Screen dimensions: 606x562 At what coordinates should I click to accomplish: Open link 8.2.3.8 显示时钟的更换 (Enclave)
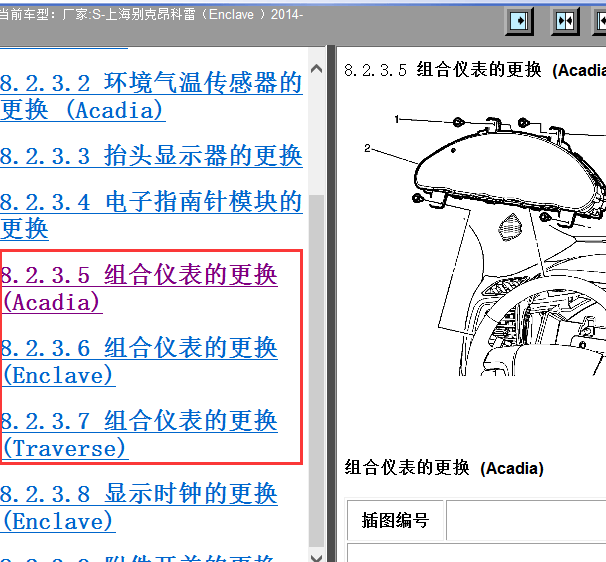click(x=138, y=508)
